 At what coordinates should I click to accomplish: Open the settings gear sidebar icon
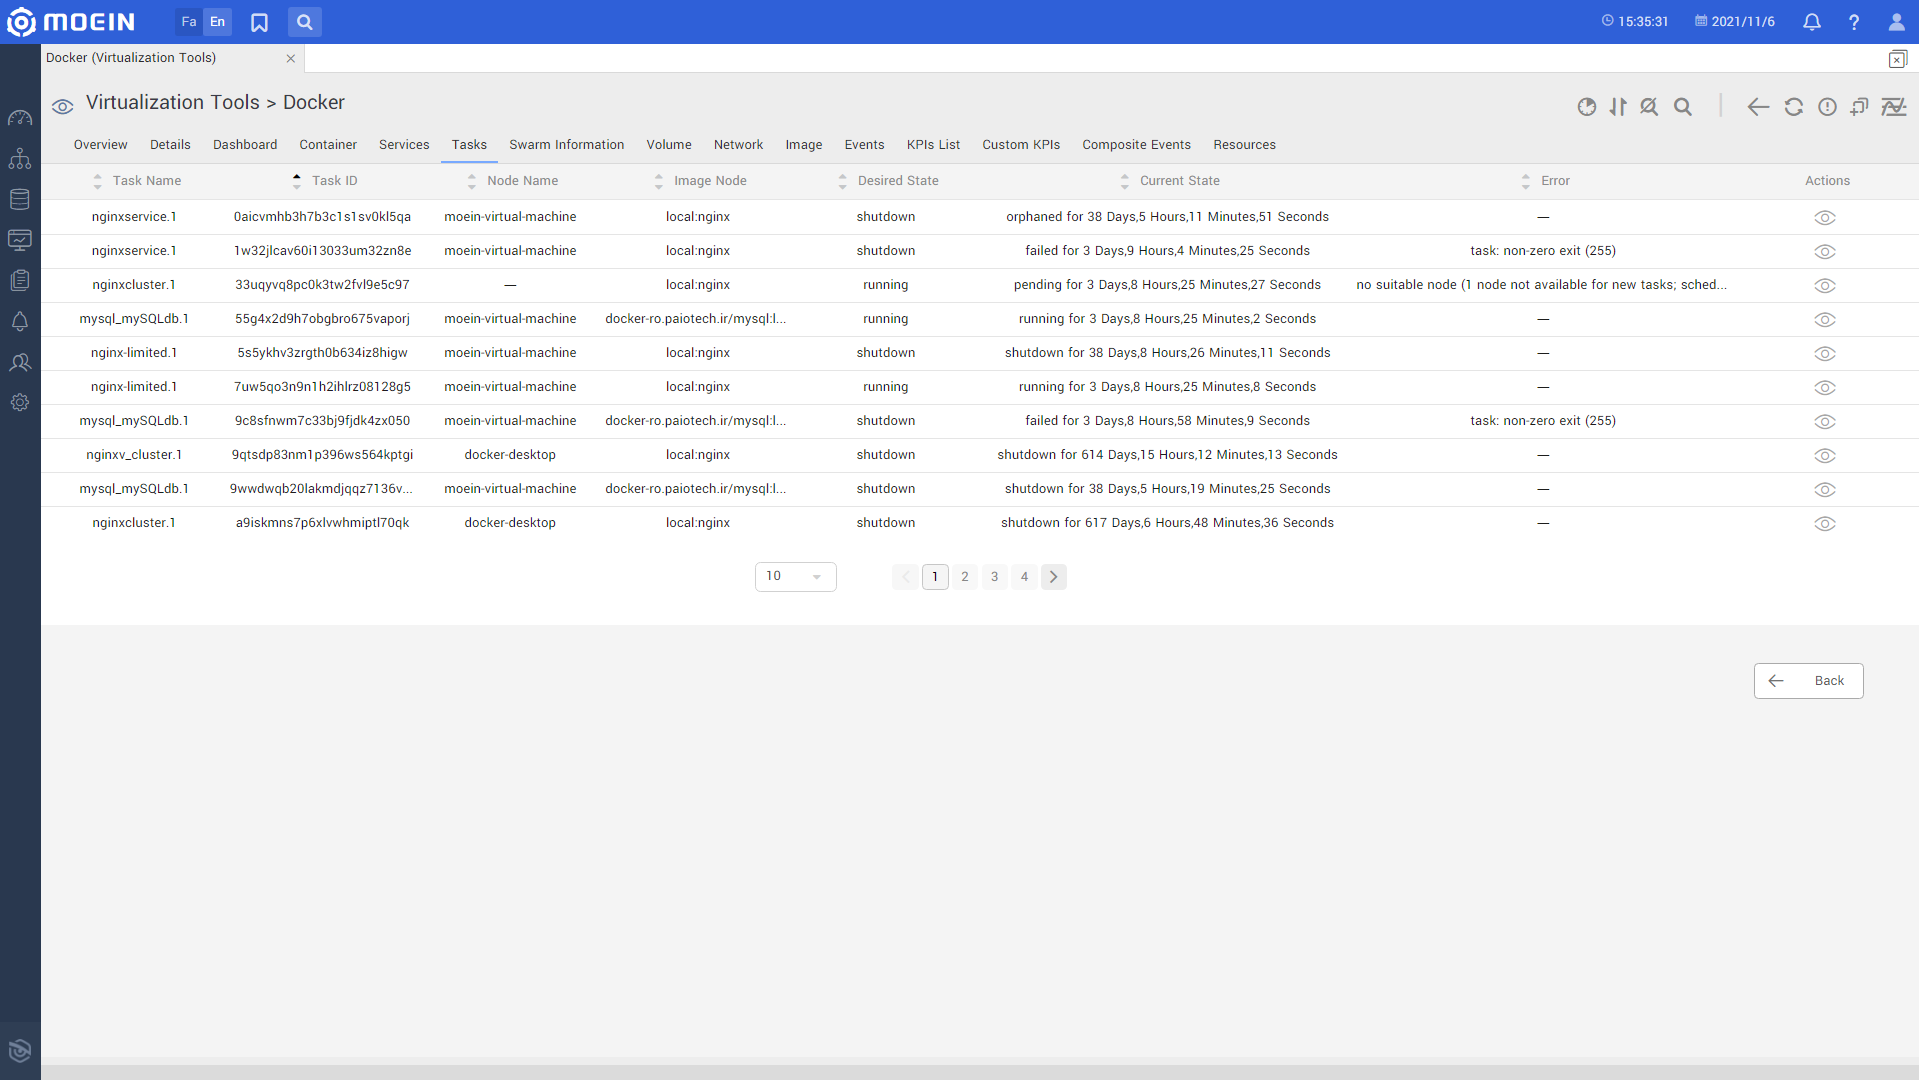20,402
